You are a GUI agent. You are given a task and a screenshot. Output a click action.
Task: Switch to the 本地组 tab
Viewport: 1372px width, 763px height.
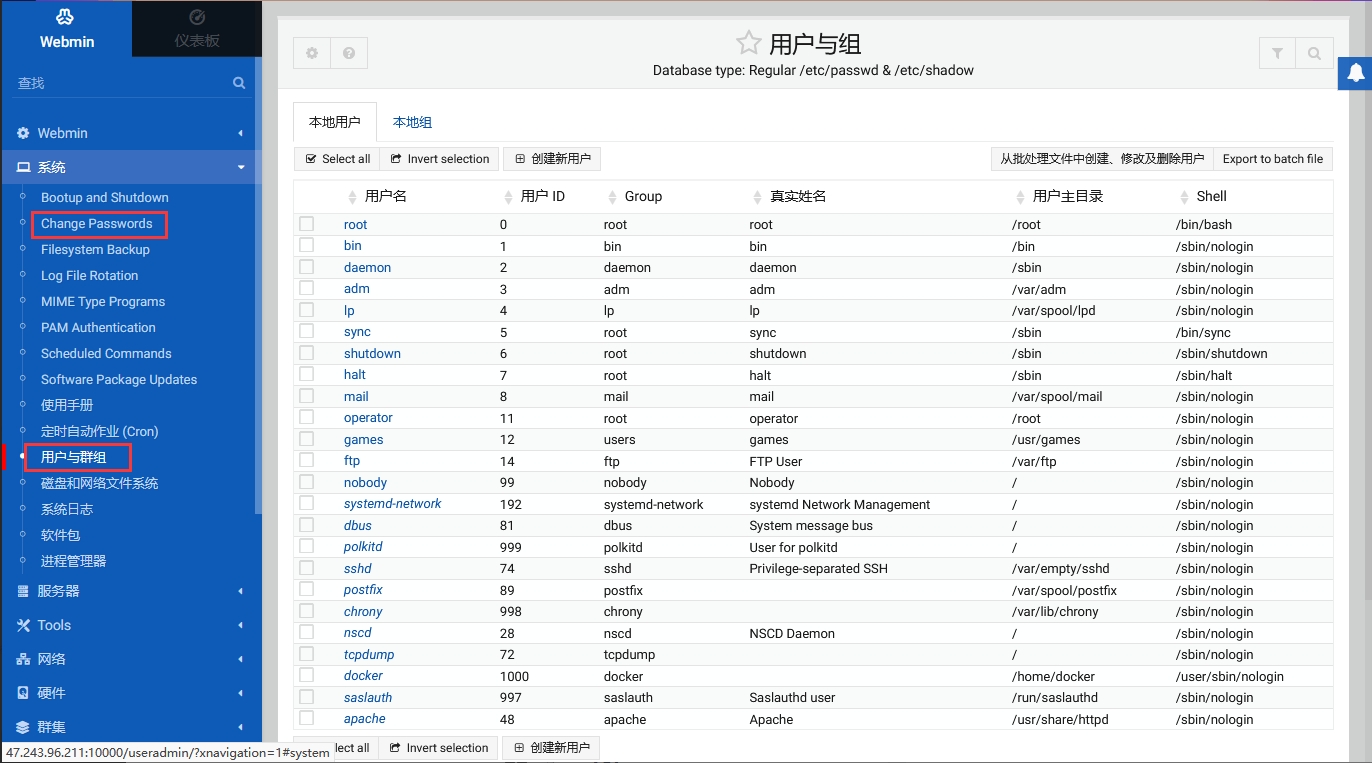pyautogui.click(x=412, y=122)
